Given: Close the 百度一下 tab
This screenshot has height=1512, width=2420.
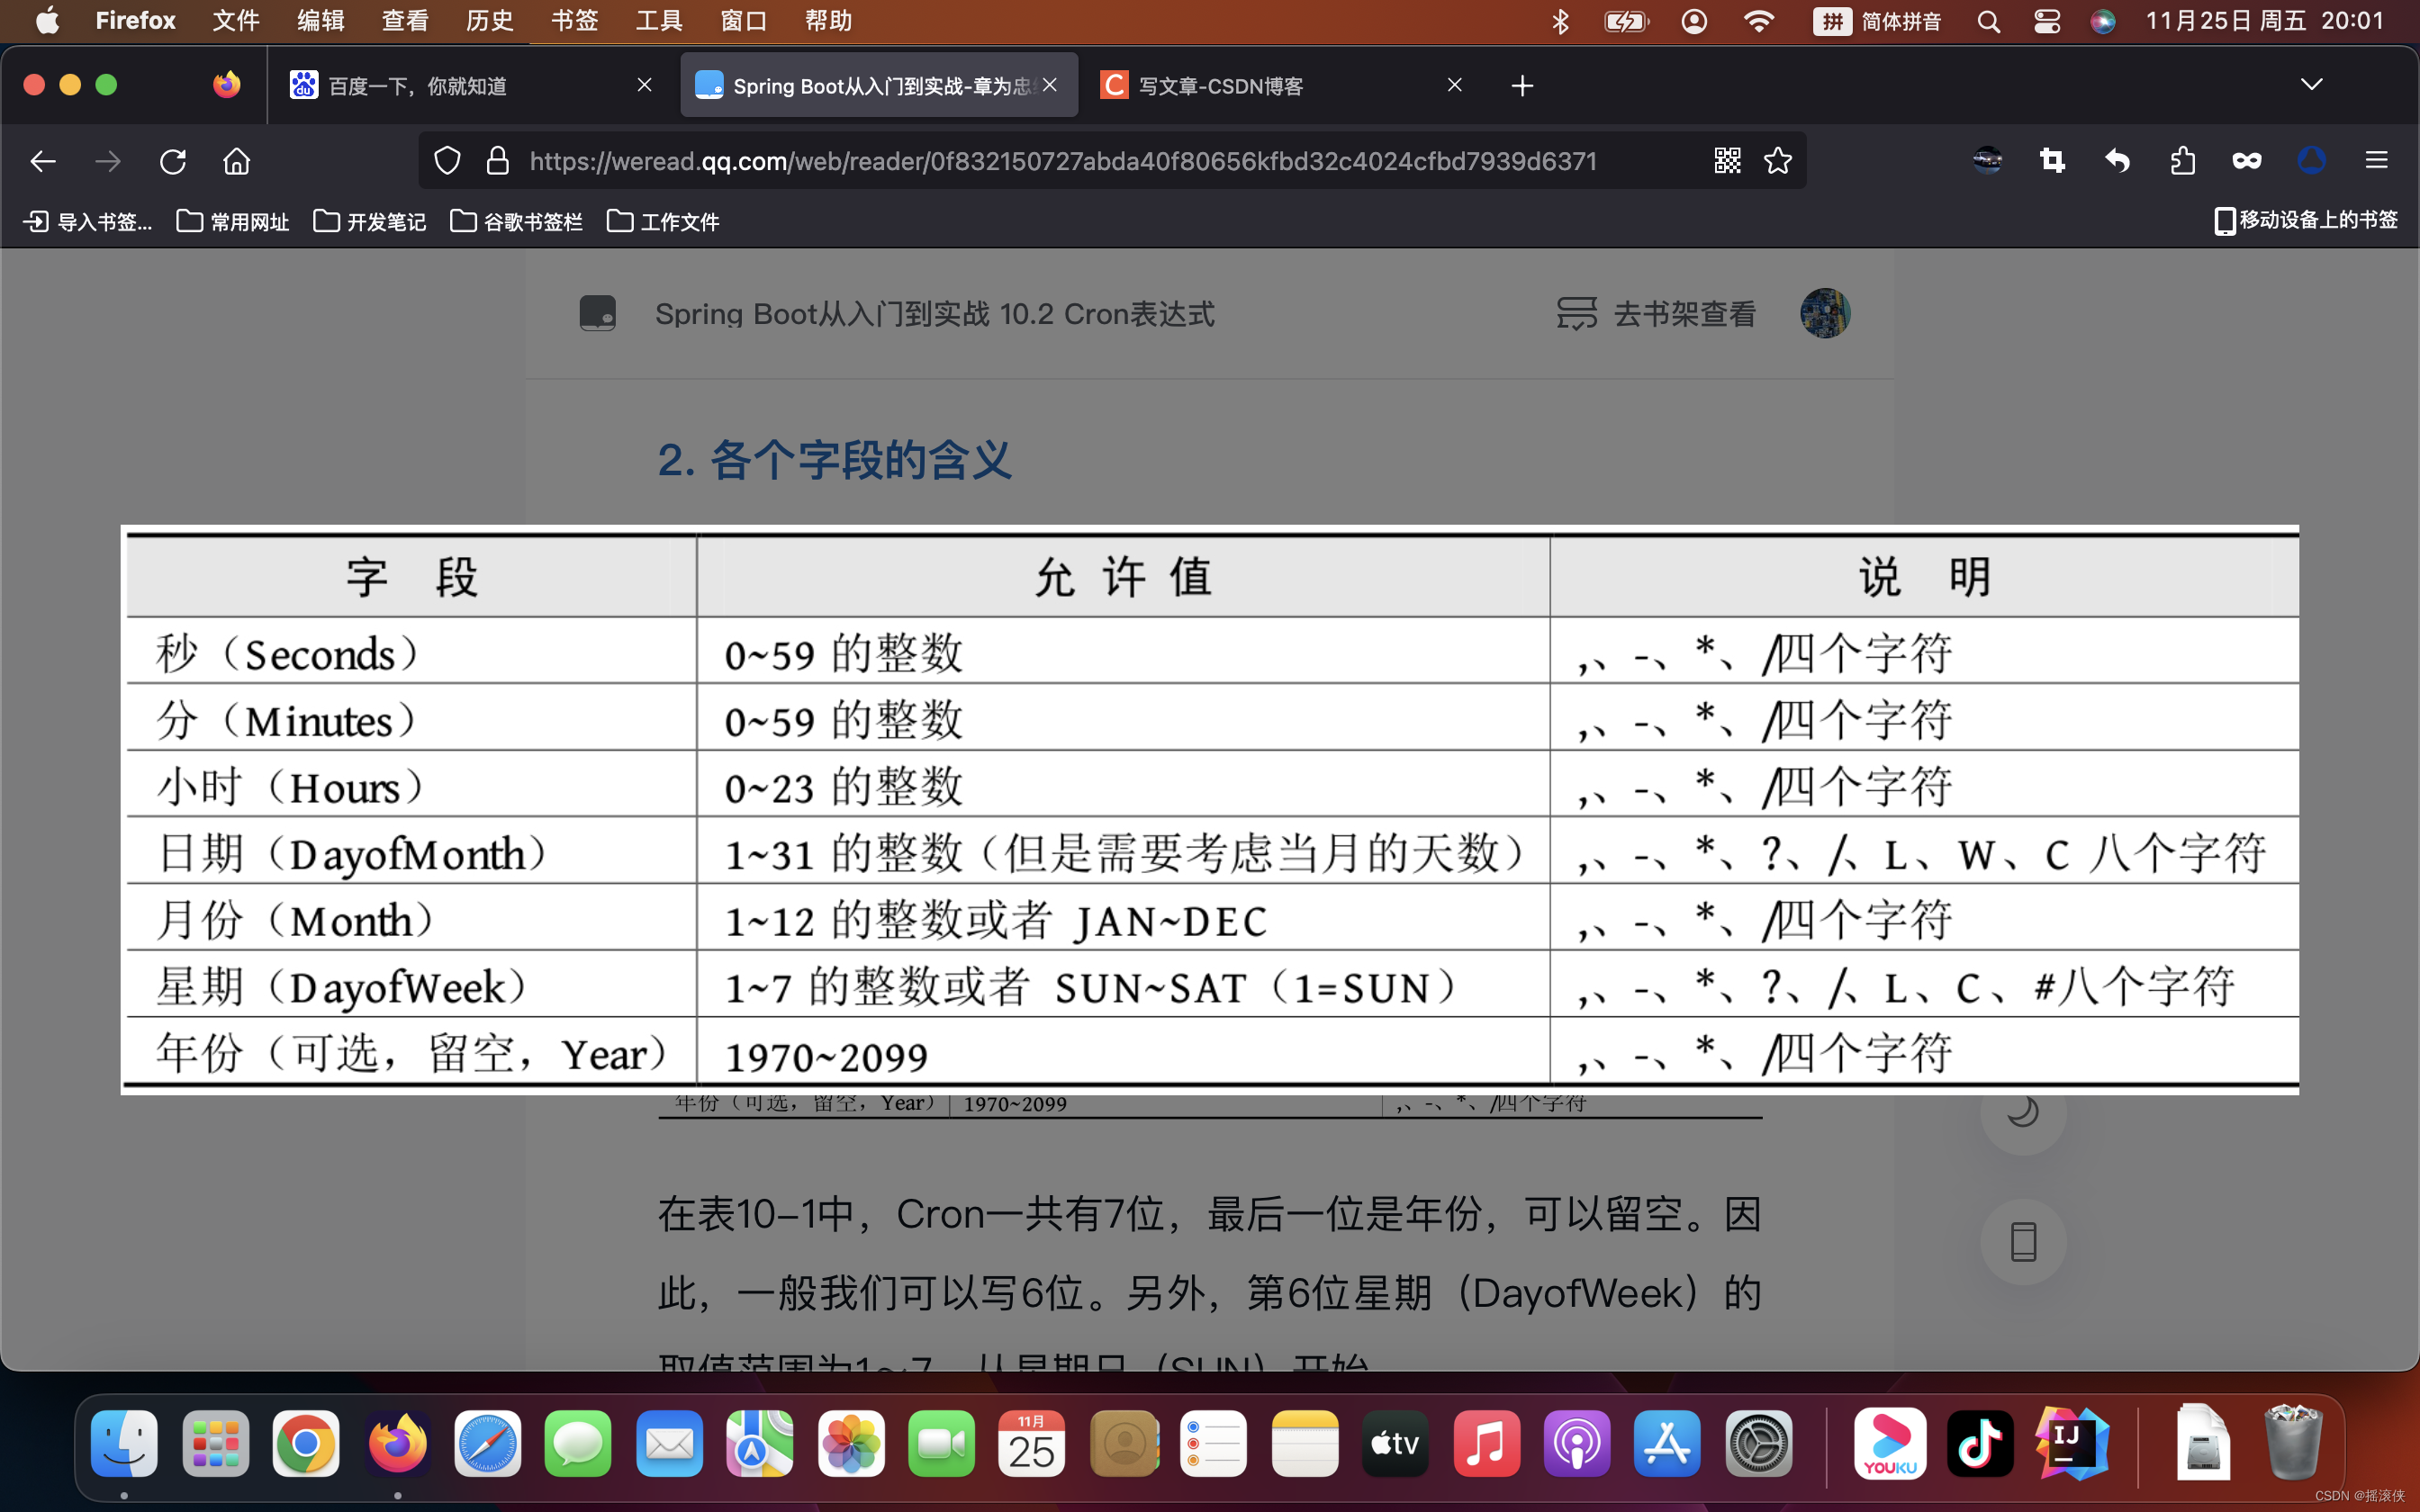Looking at the screenshot, I should pyautogui.click(x=645, y=85).
